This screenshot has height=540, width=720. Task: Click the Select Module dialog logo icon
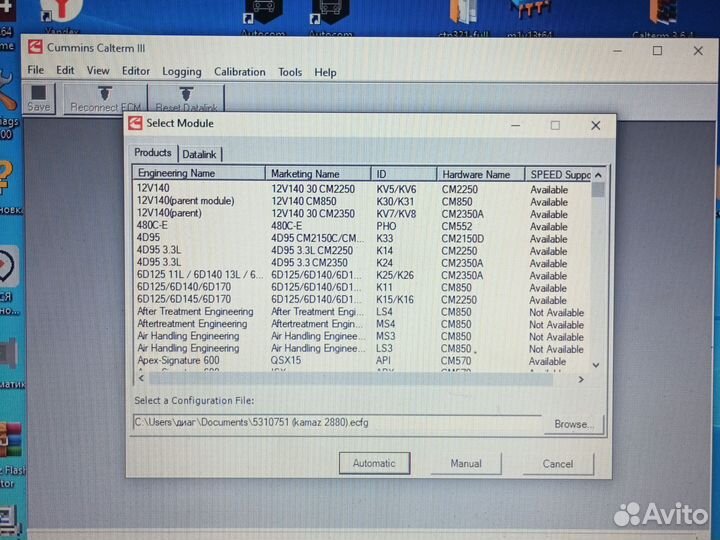point(135,123)
